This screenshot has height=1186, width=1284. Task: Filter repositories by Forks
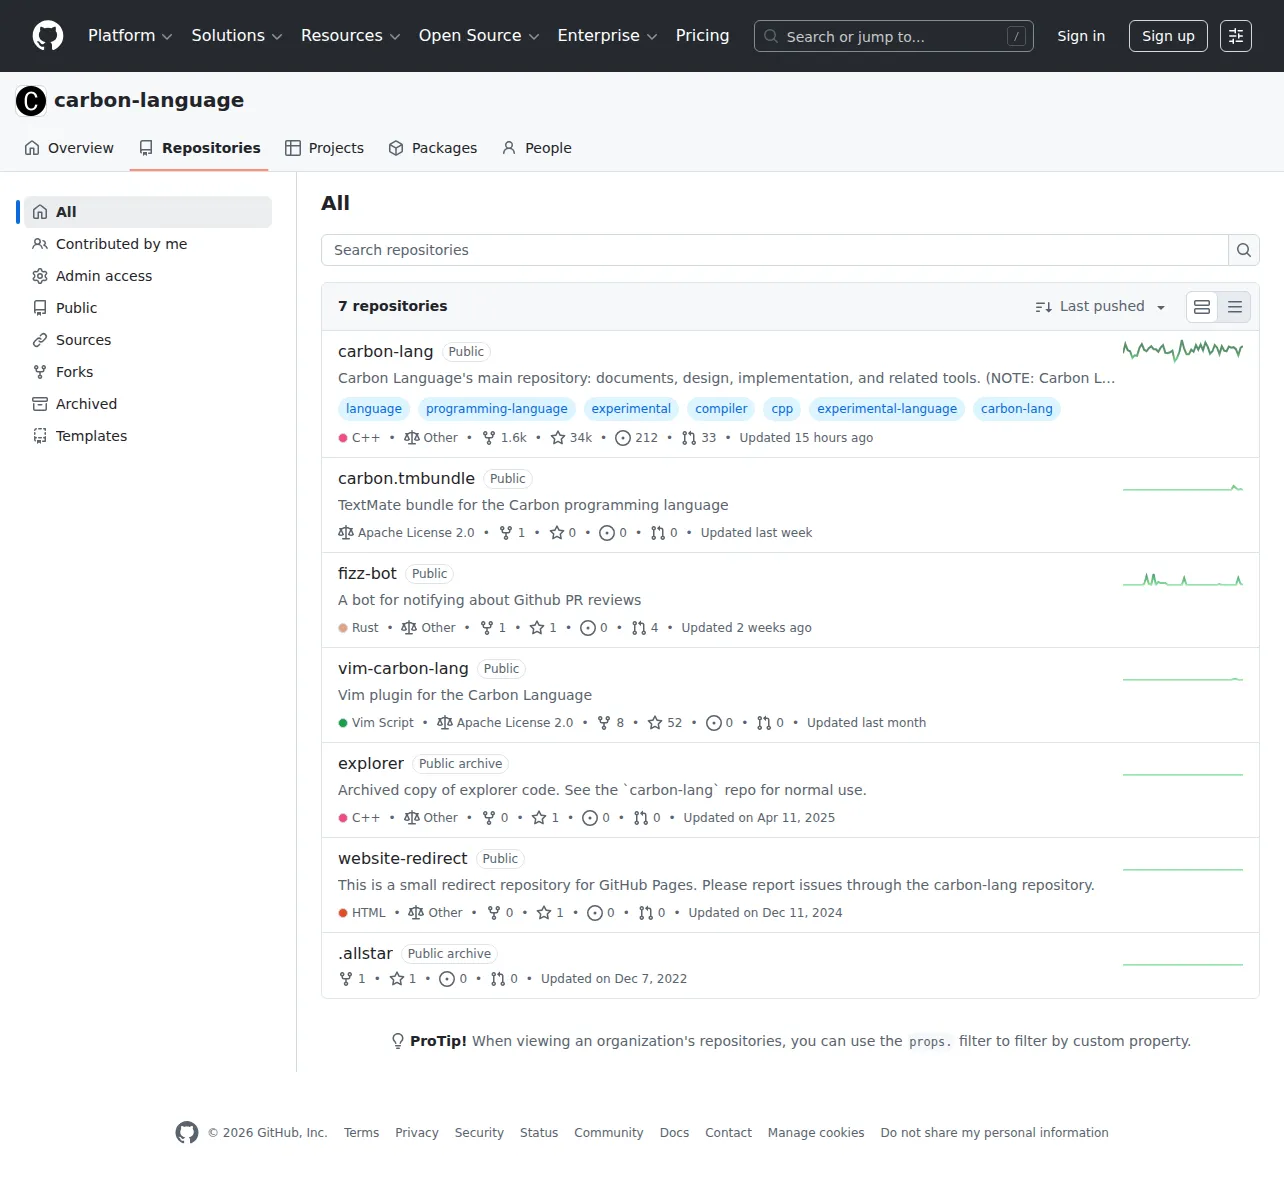148,372
